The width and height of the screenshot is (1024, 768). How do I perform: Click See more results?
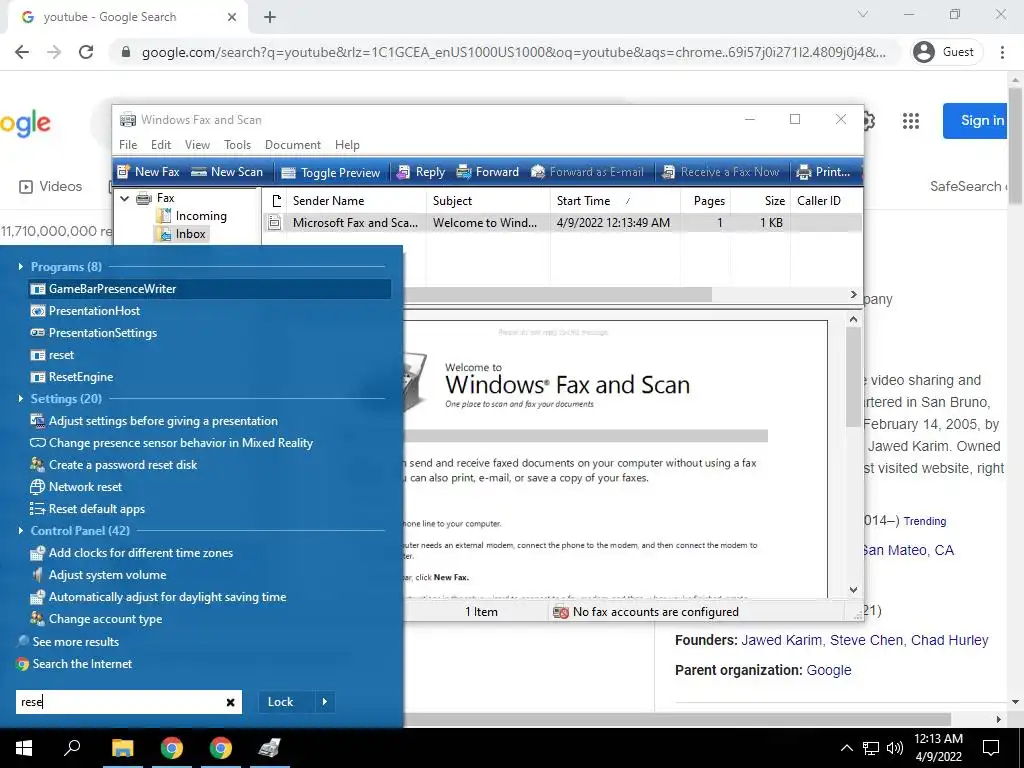coord(76,642)
